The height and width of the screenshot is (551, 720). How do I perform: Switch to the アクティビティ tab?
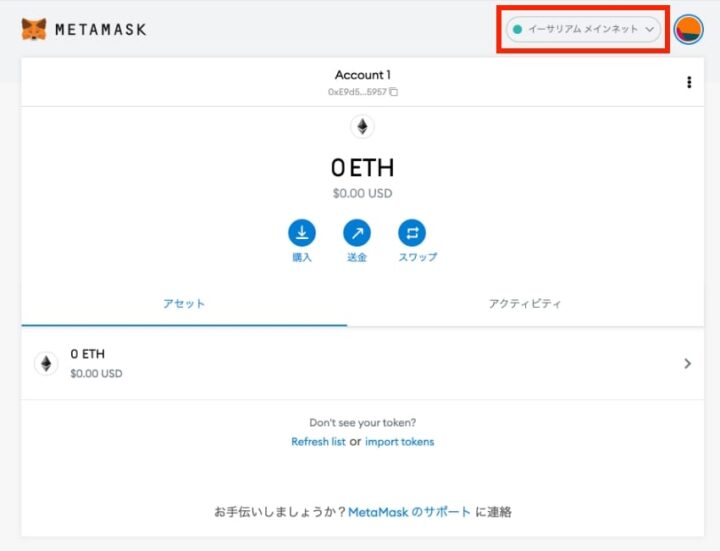[x=525, y=303]
